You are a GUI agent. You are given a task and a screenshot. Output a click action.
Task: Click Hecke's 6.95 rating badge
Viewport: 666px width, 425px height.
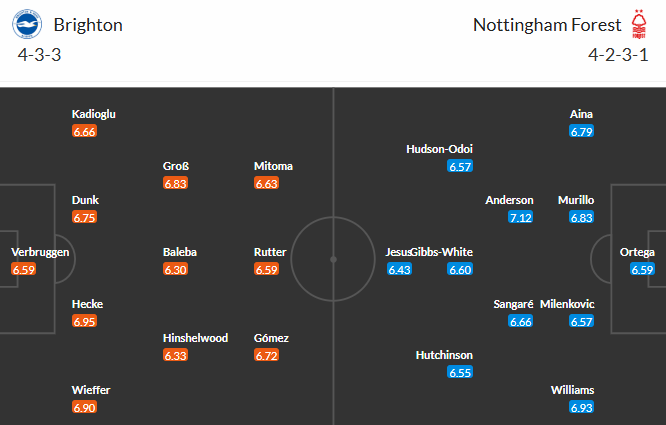(x=85, y=321)
